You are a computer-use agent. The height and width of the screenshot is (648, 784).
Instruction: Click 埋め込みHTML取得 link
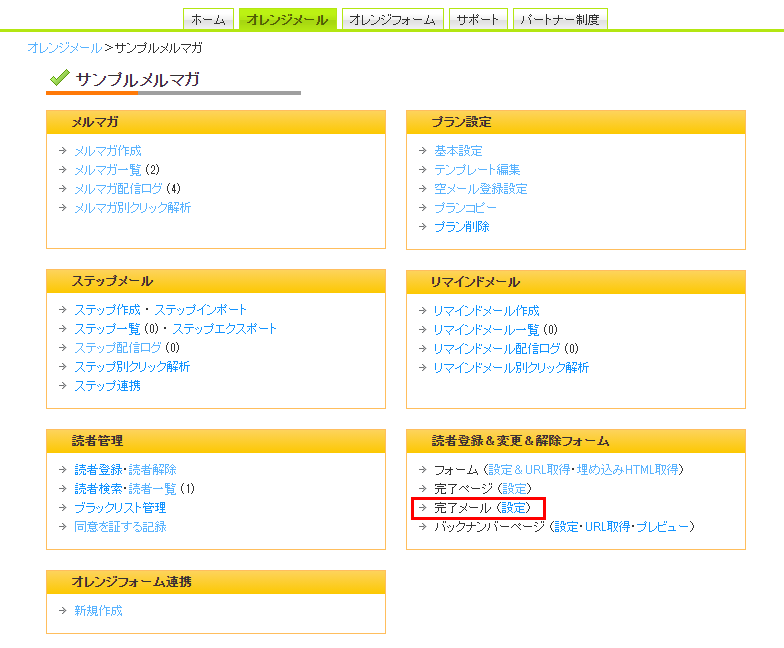pyautogui.click(x=628, y=470)
